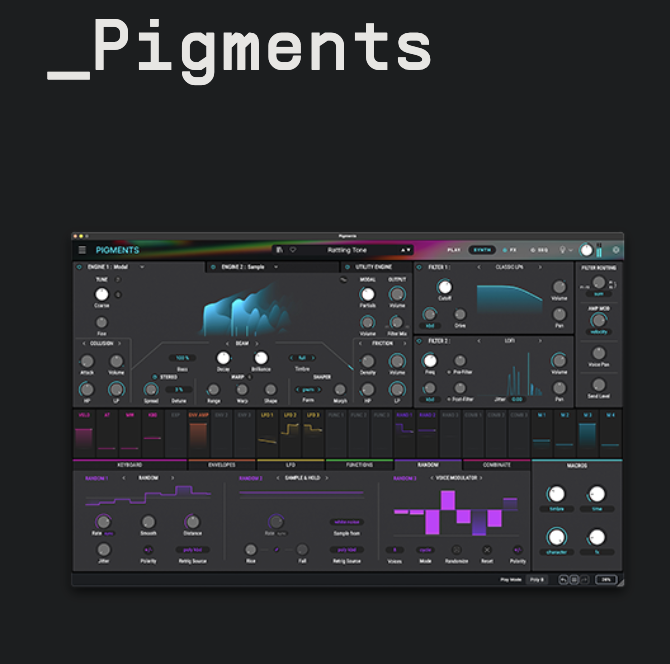
Task: Adjust the master volume knob
Action: (x=586, y=250)
